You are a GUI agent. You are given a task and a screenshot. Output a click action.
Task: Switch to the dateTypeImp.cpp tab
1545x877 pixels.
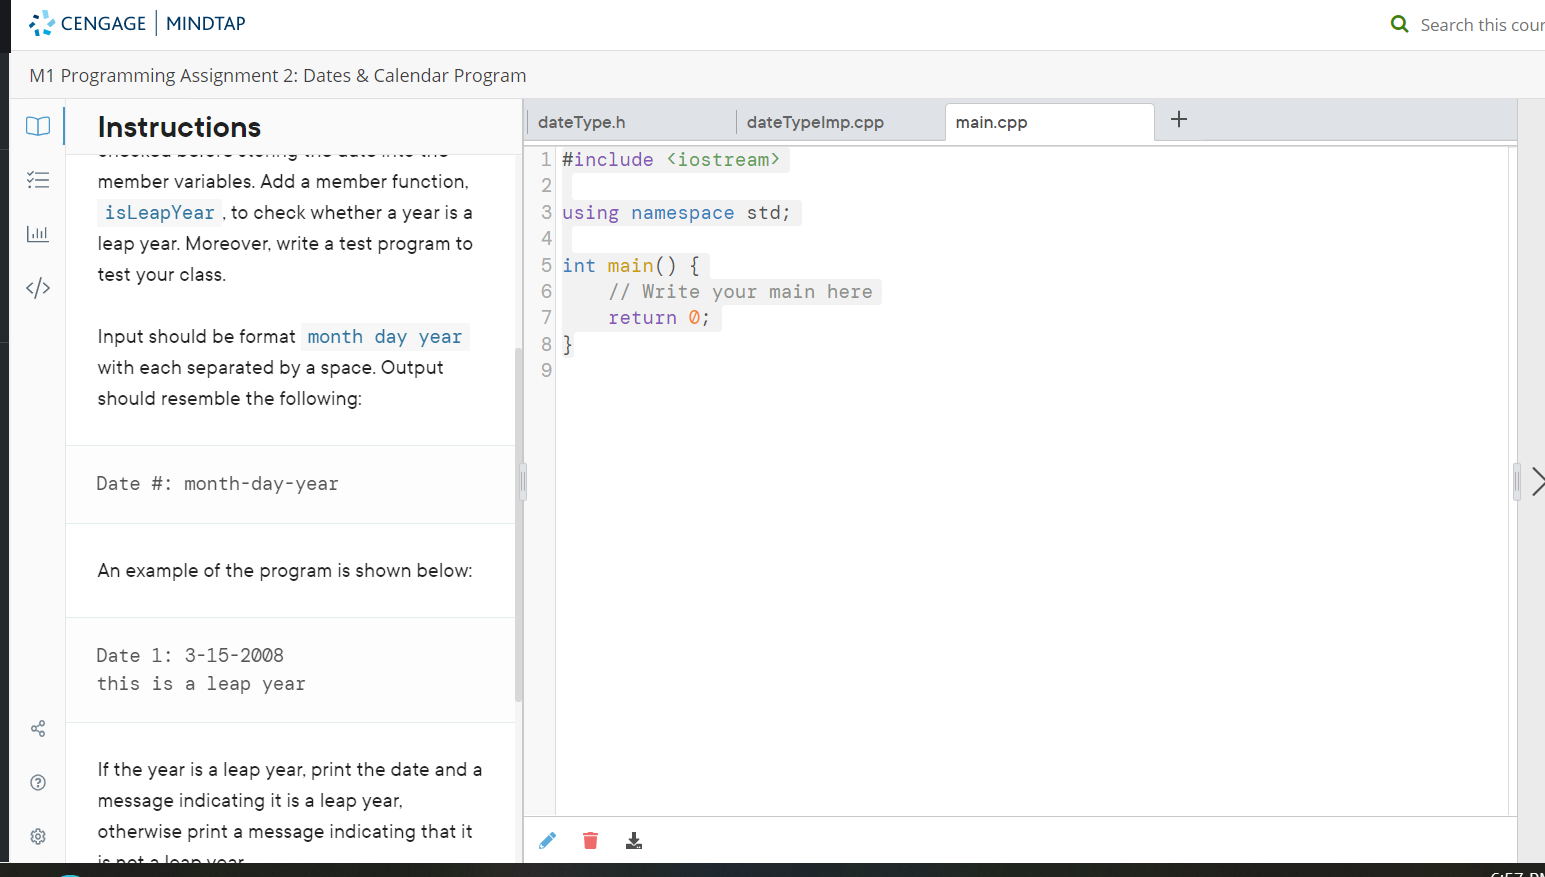[x=815, y=122]
